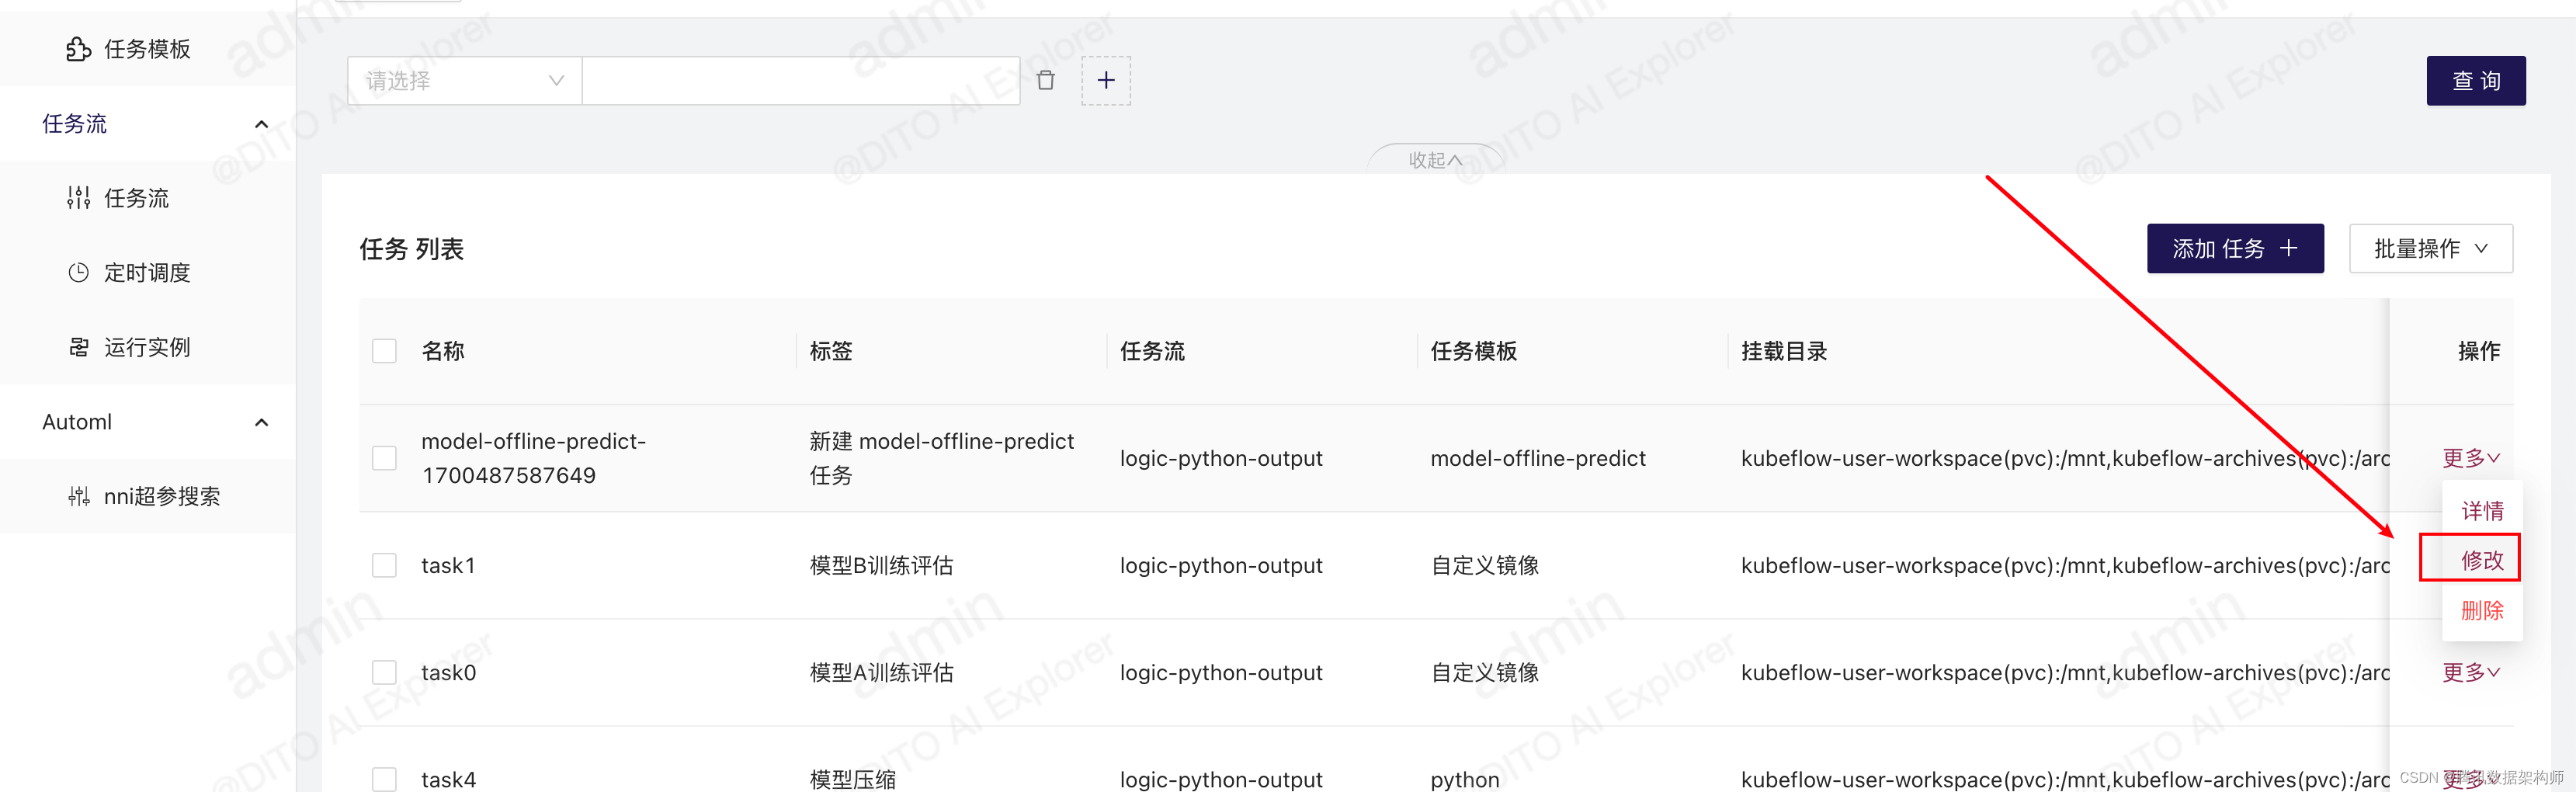Viewport: 2576px width, 792px height.
Task: Go to 定时调度 menu item
Action: point(147,273)
